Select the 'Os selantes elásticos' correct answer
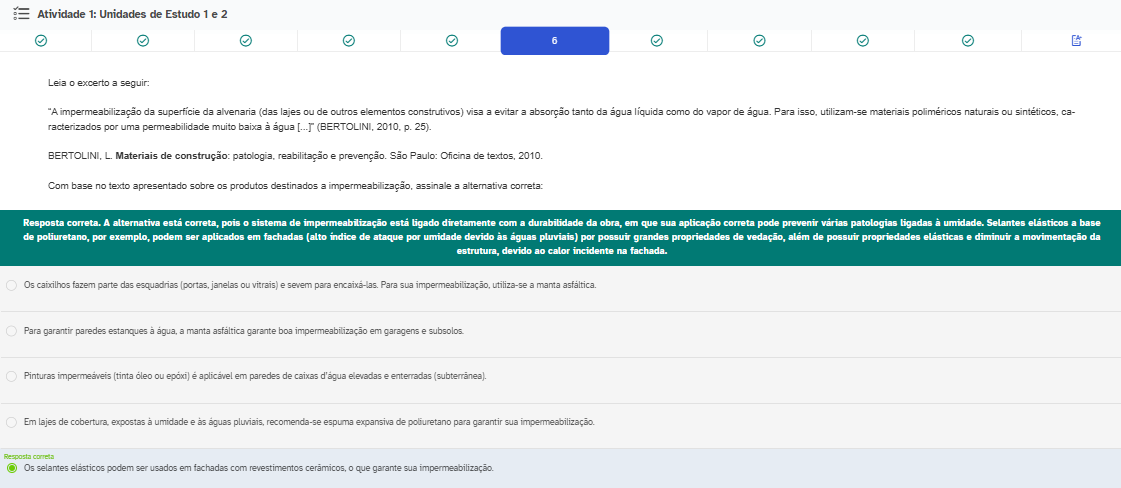 [x=11, y=468]
